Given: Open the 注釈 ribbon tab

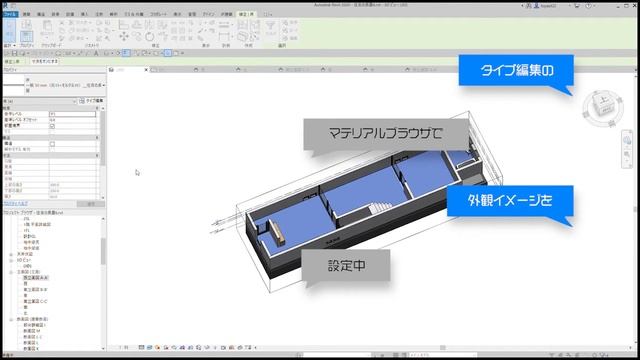Looking at the screenshot, I should pos(99,14).
